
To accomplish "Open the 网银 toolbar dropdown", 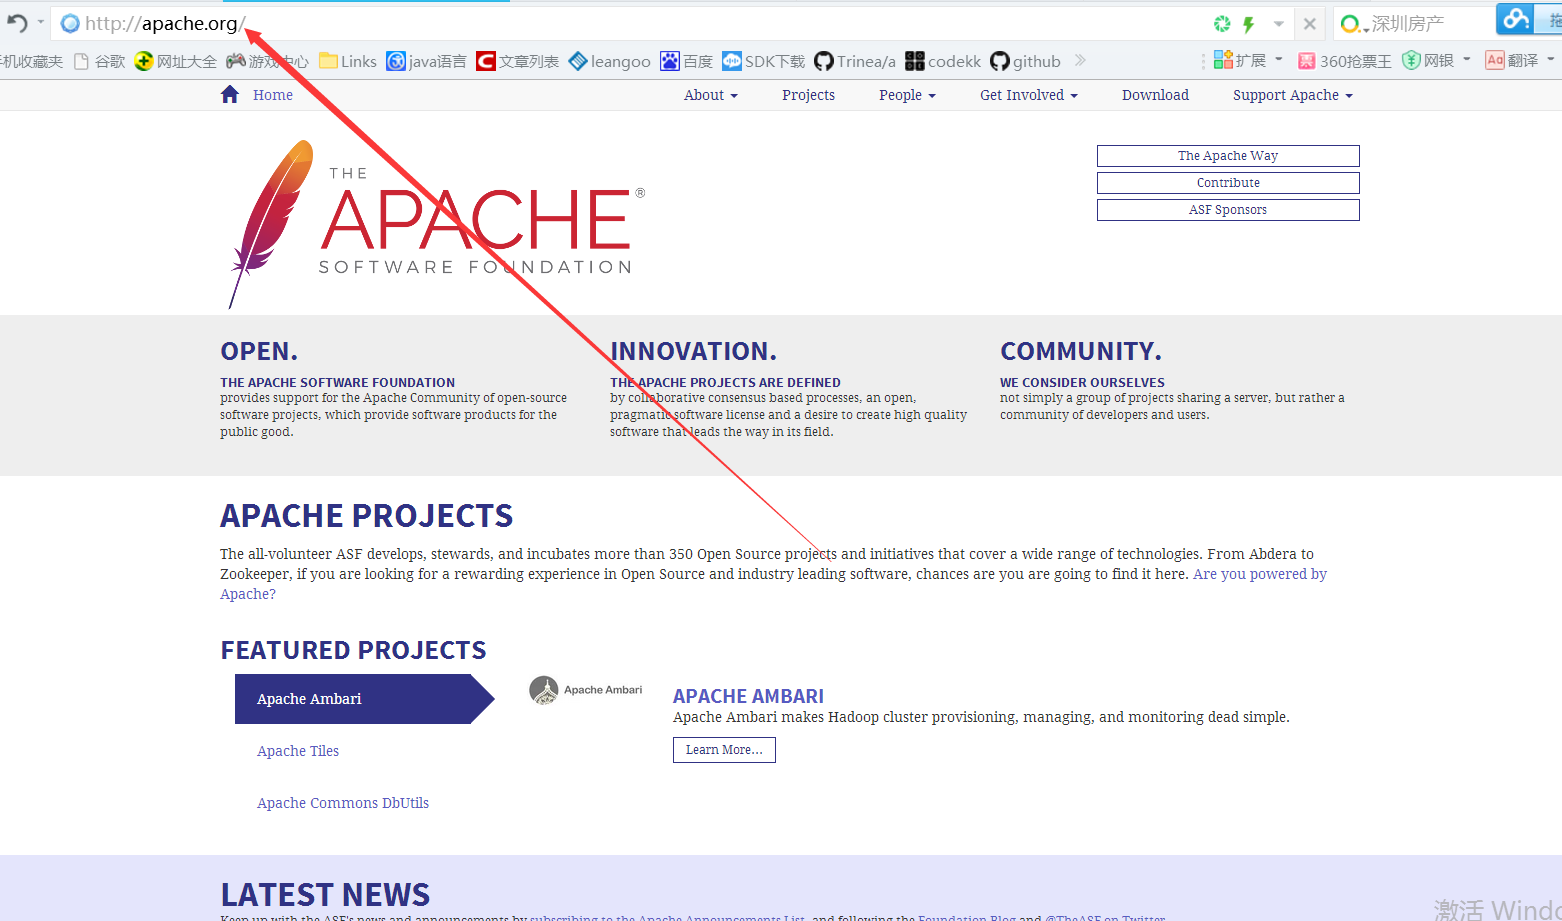I will [x=1436, y=60].
